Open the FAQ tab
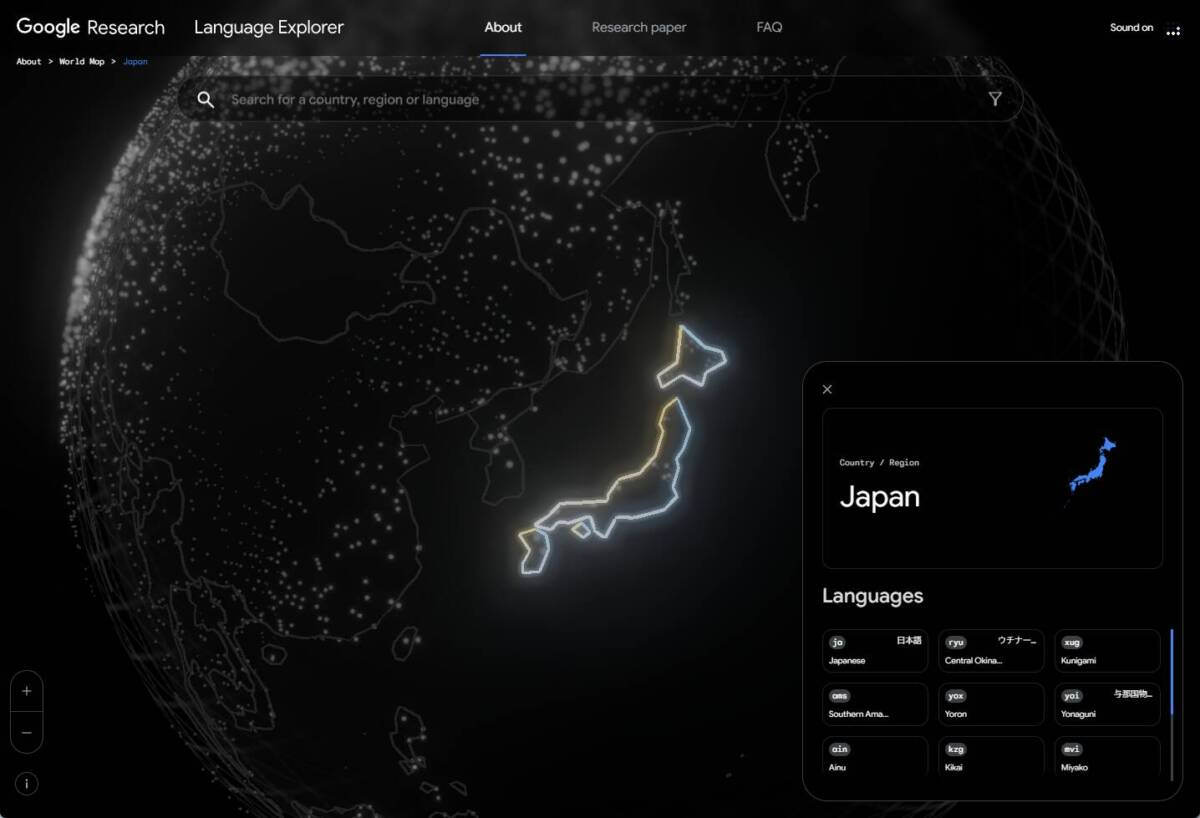Viewport: 1200px width, 818px height. point(770,27)
